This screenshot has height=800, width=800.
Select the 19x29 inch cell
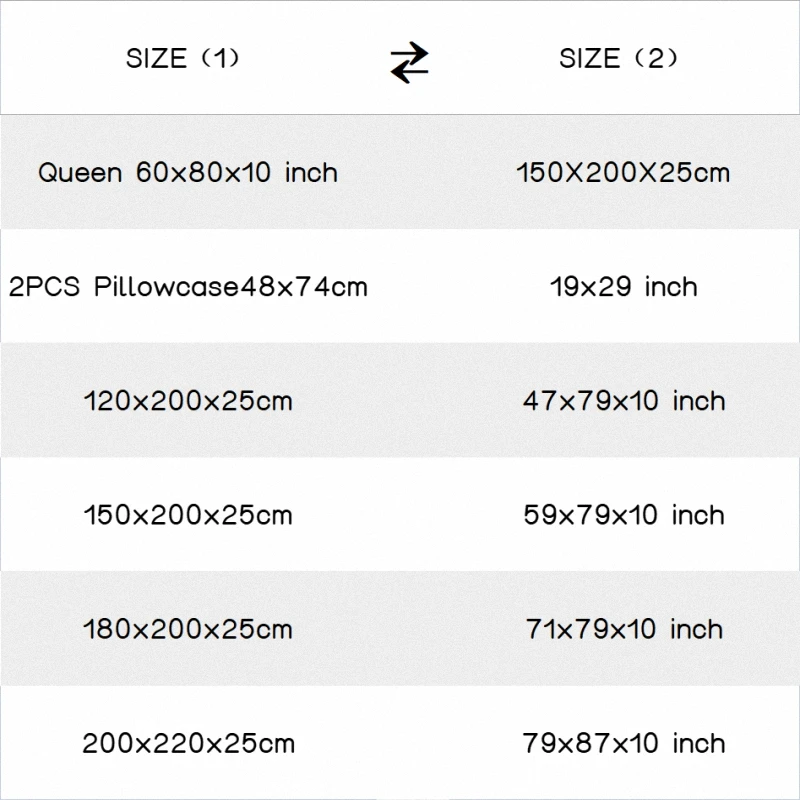tap(623, 288)
